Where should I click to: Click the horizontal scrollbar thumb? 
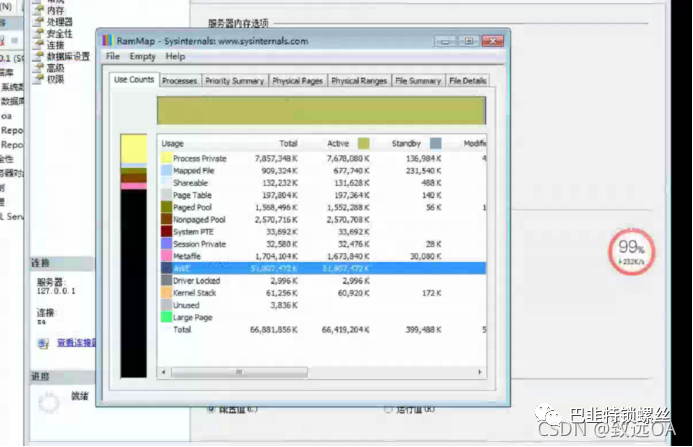tap(239, 372)
